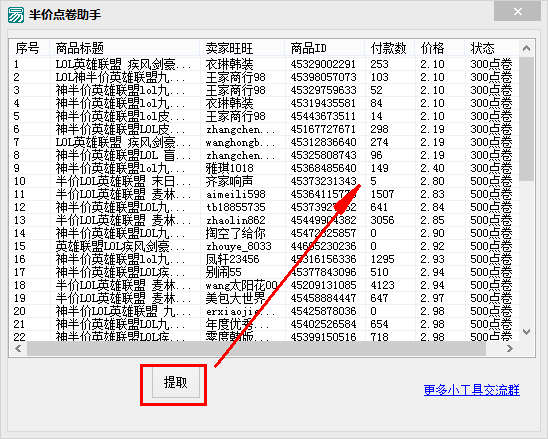
Task: Click title LOL神半价英雄联盟九...
Action: click(121, 77)
